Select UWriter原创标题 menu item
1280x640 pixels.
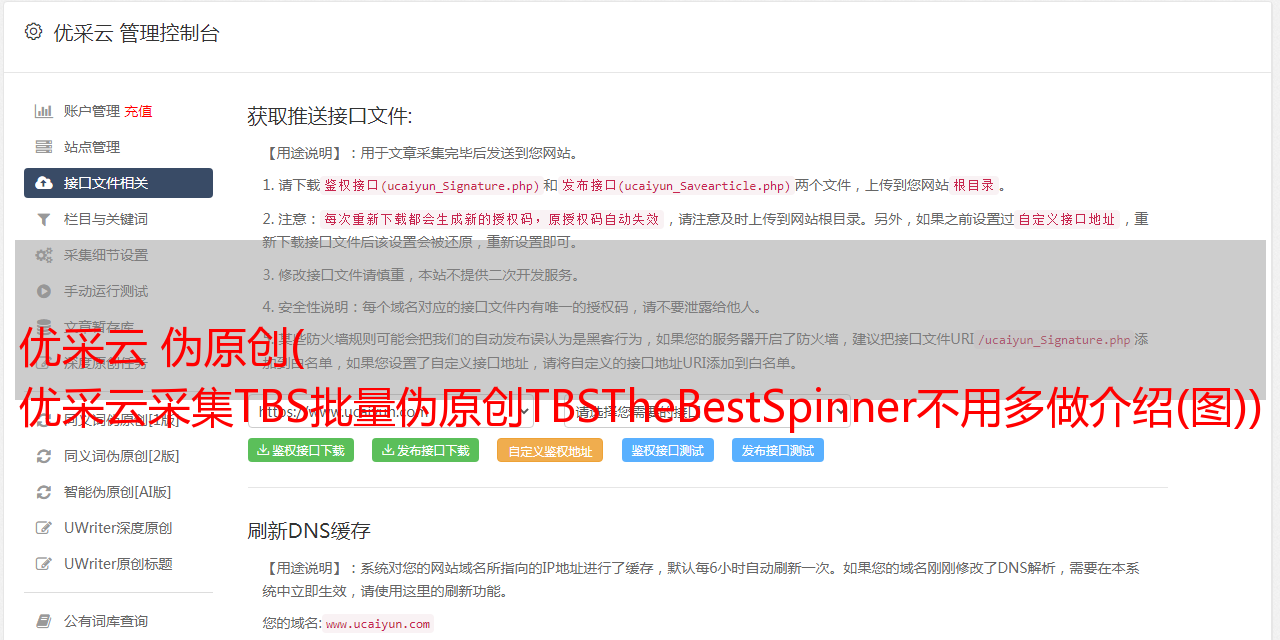tap(118, 564)
